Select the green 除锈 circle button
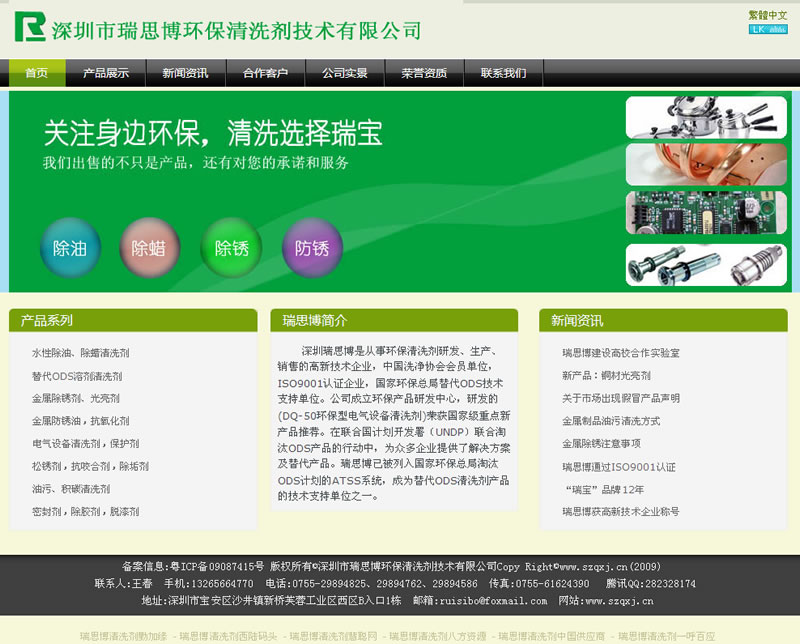Image resolution: width=800 pixels, height=644 pixels. [231, 248]
